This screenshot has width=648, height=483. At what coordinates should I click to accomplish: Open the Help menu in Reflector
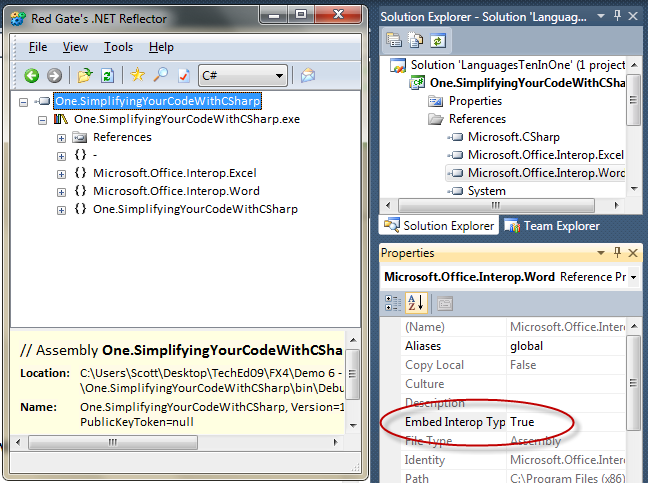pyautogui.click(x=161, y=47)
